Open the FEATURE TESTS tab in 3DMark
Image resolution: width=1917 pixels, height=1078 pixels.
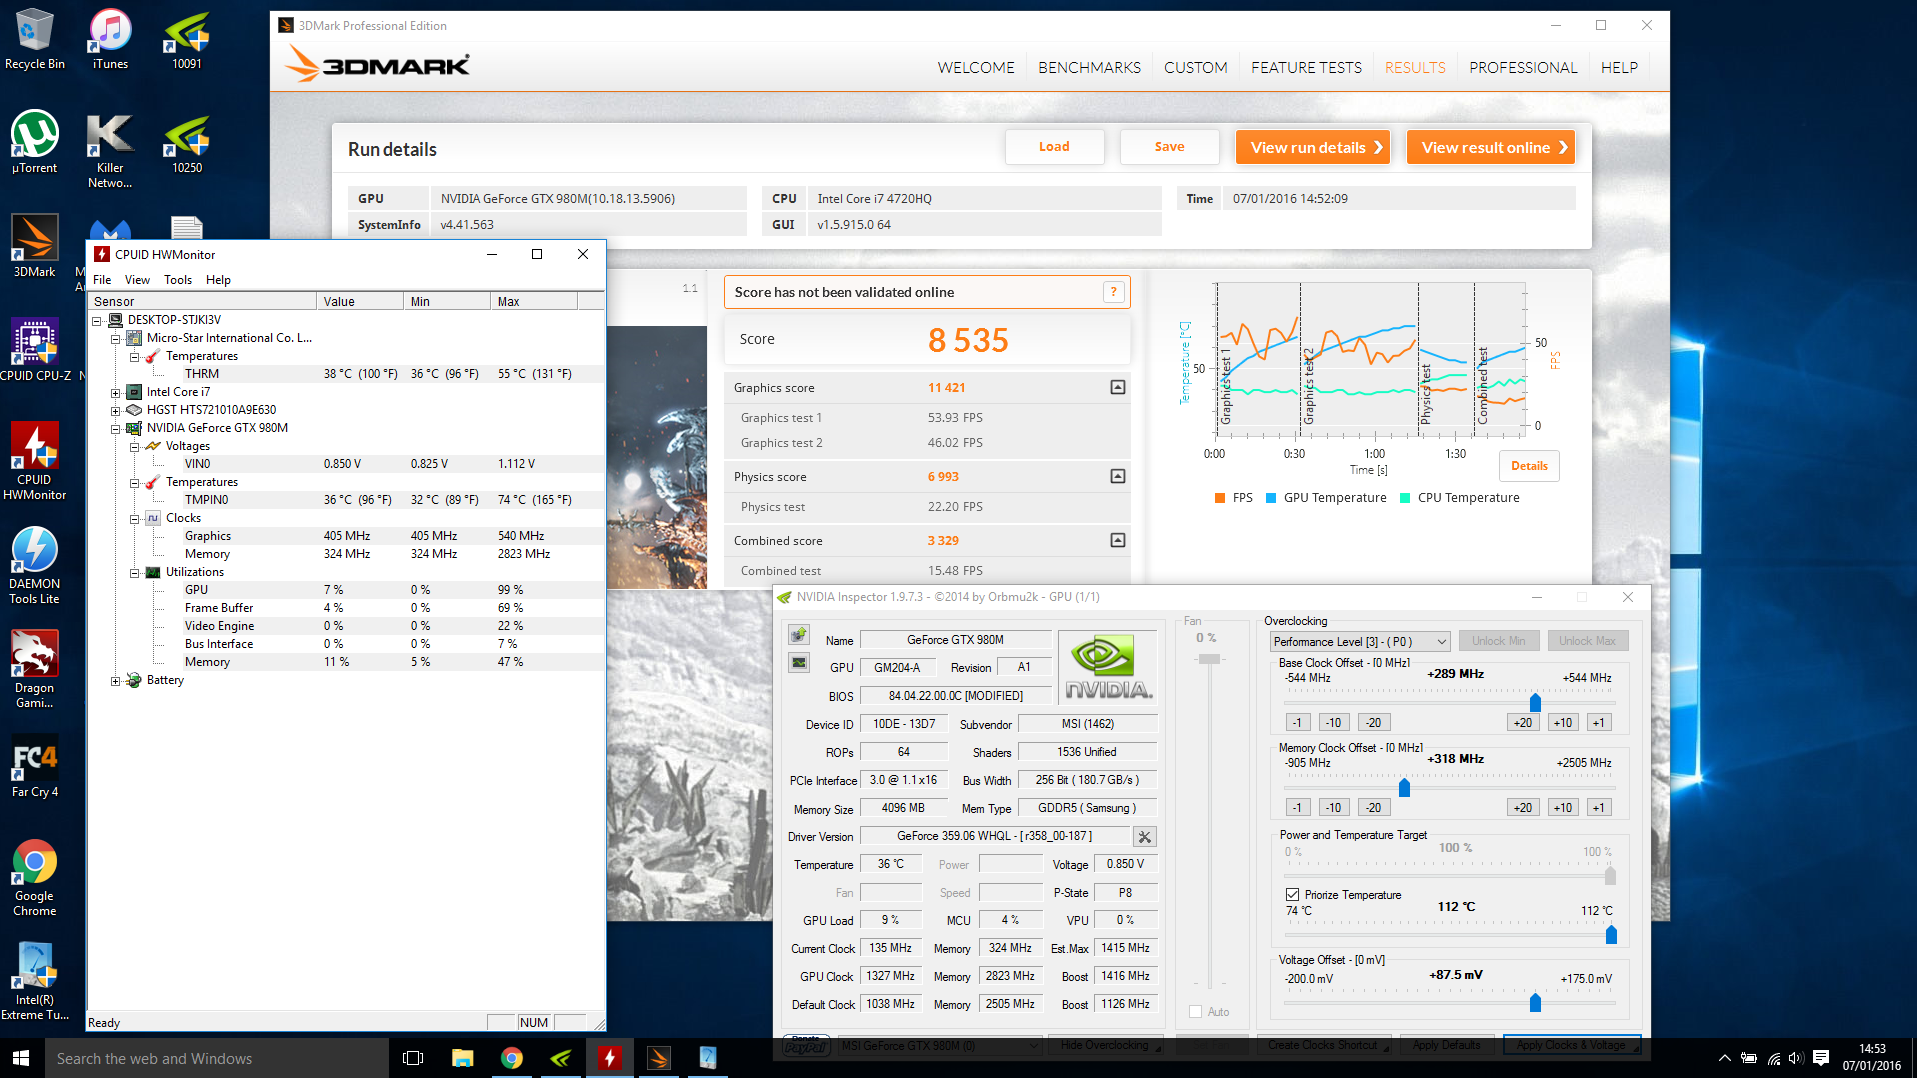tap(1306, 68)
